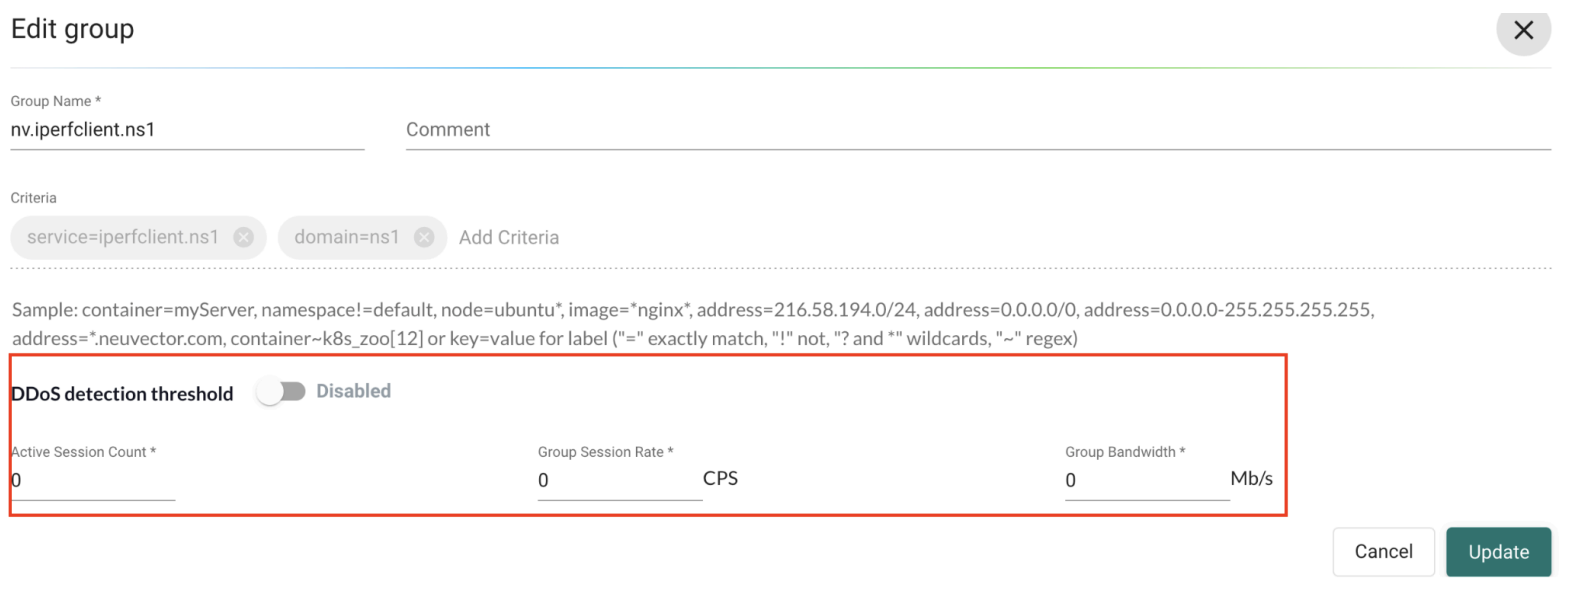Click the Edit group title
Image resolution: width=1572 pixels, height=608 pixels.
72,29
